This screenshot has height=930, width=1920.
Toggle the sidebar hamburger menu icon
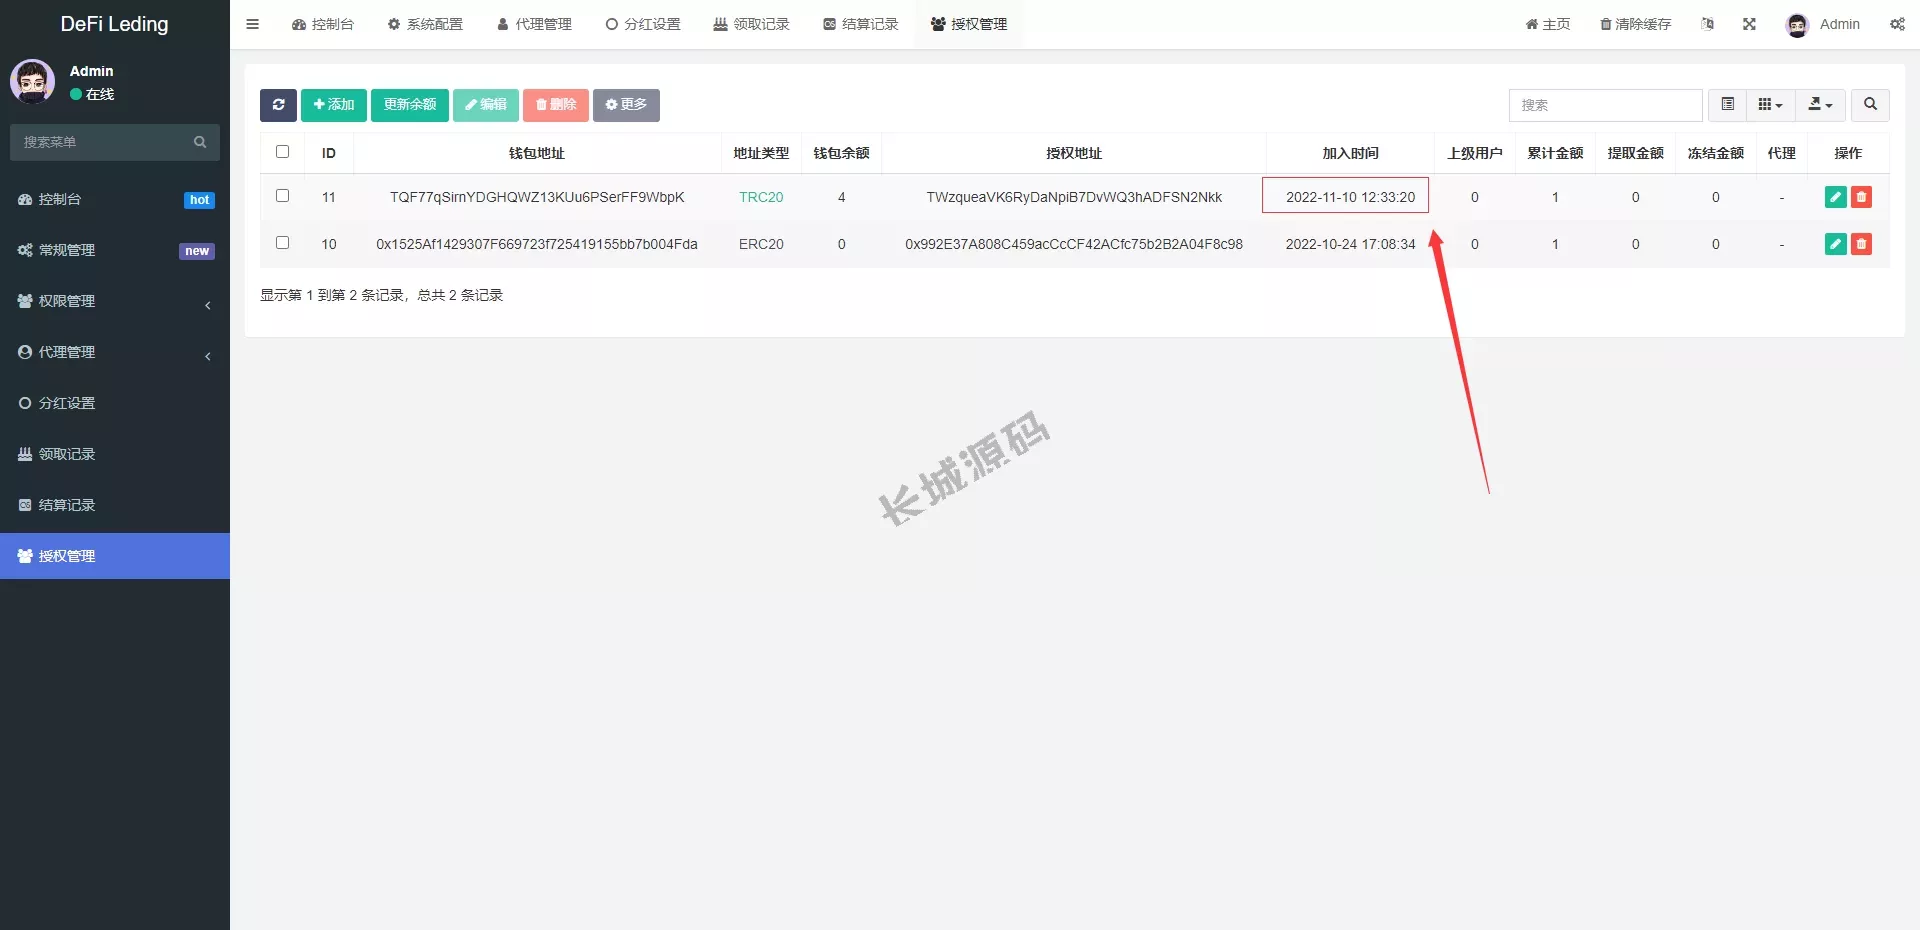[253, 24]
